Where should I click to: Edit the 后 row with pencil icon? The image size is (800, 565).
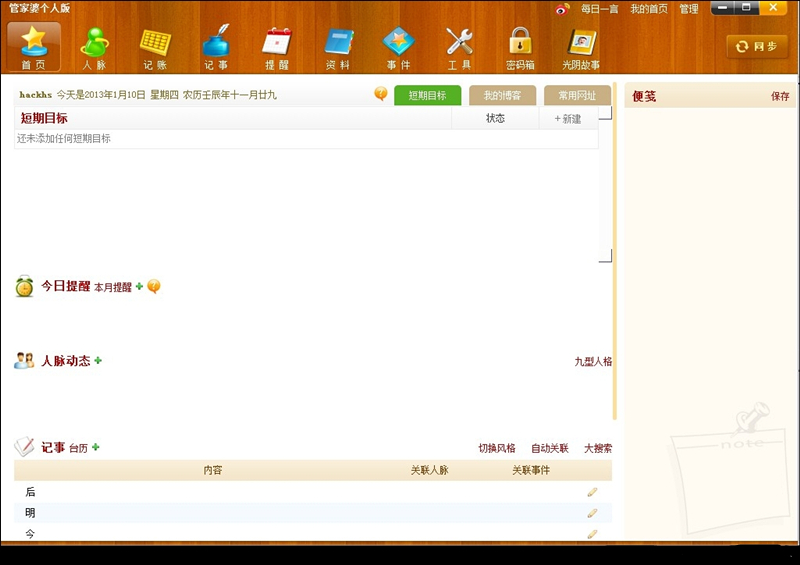(x=592, y=492)
